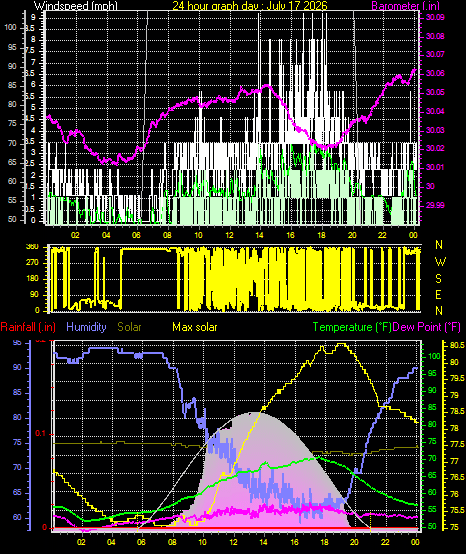
Task: Click the S wind direction label
Action: pyautogui.click(x=438, y=279)
